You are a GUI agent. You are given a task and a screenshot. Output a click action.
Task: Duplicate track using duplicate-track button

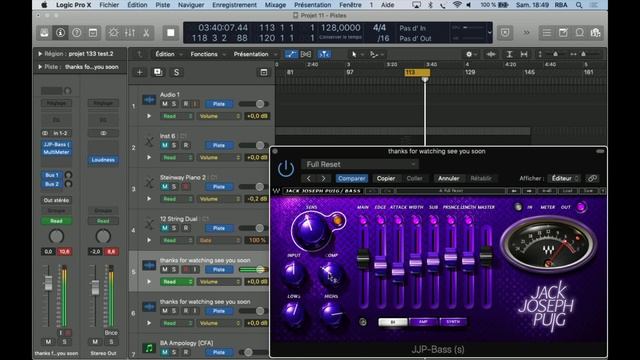[x=158, y=72]
